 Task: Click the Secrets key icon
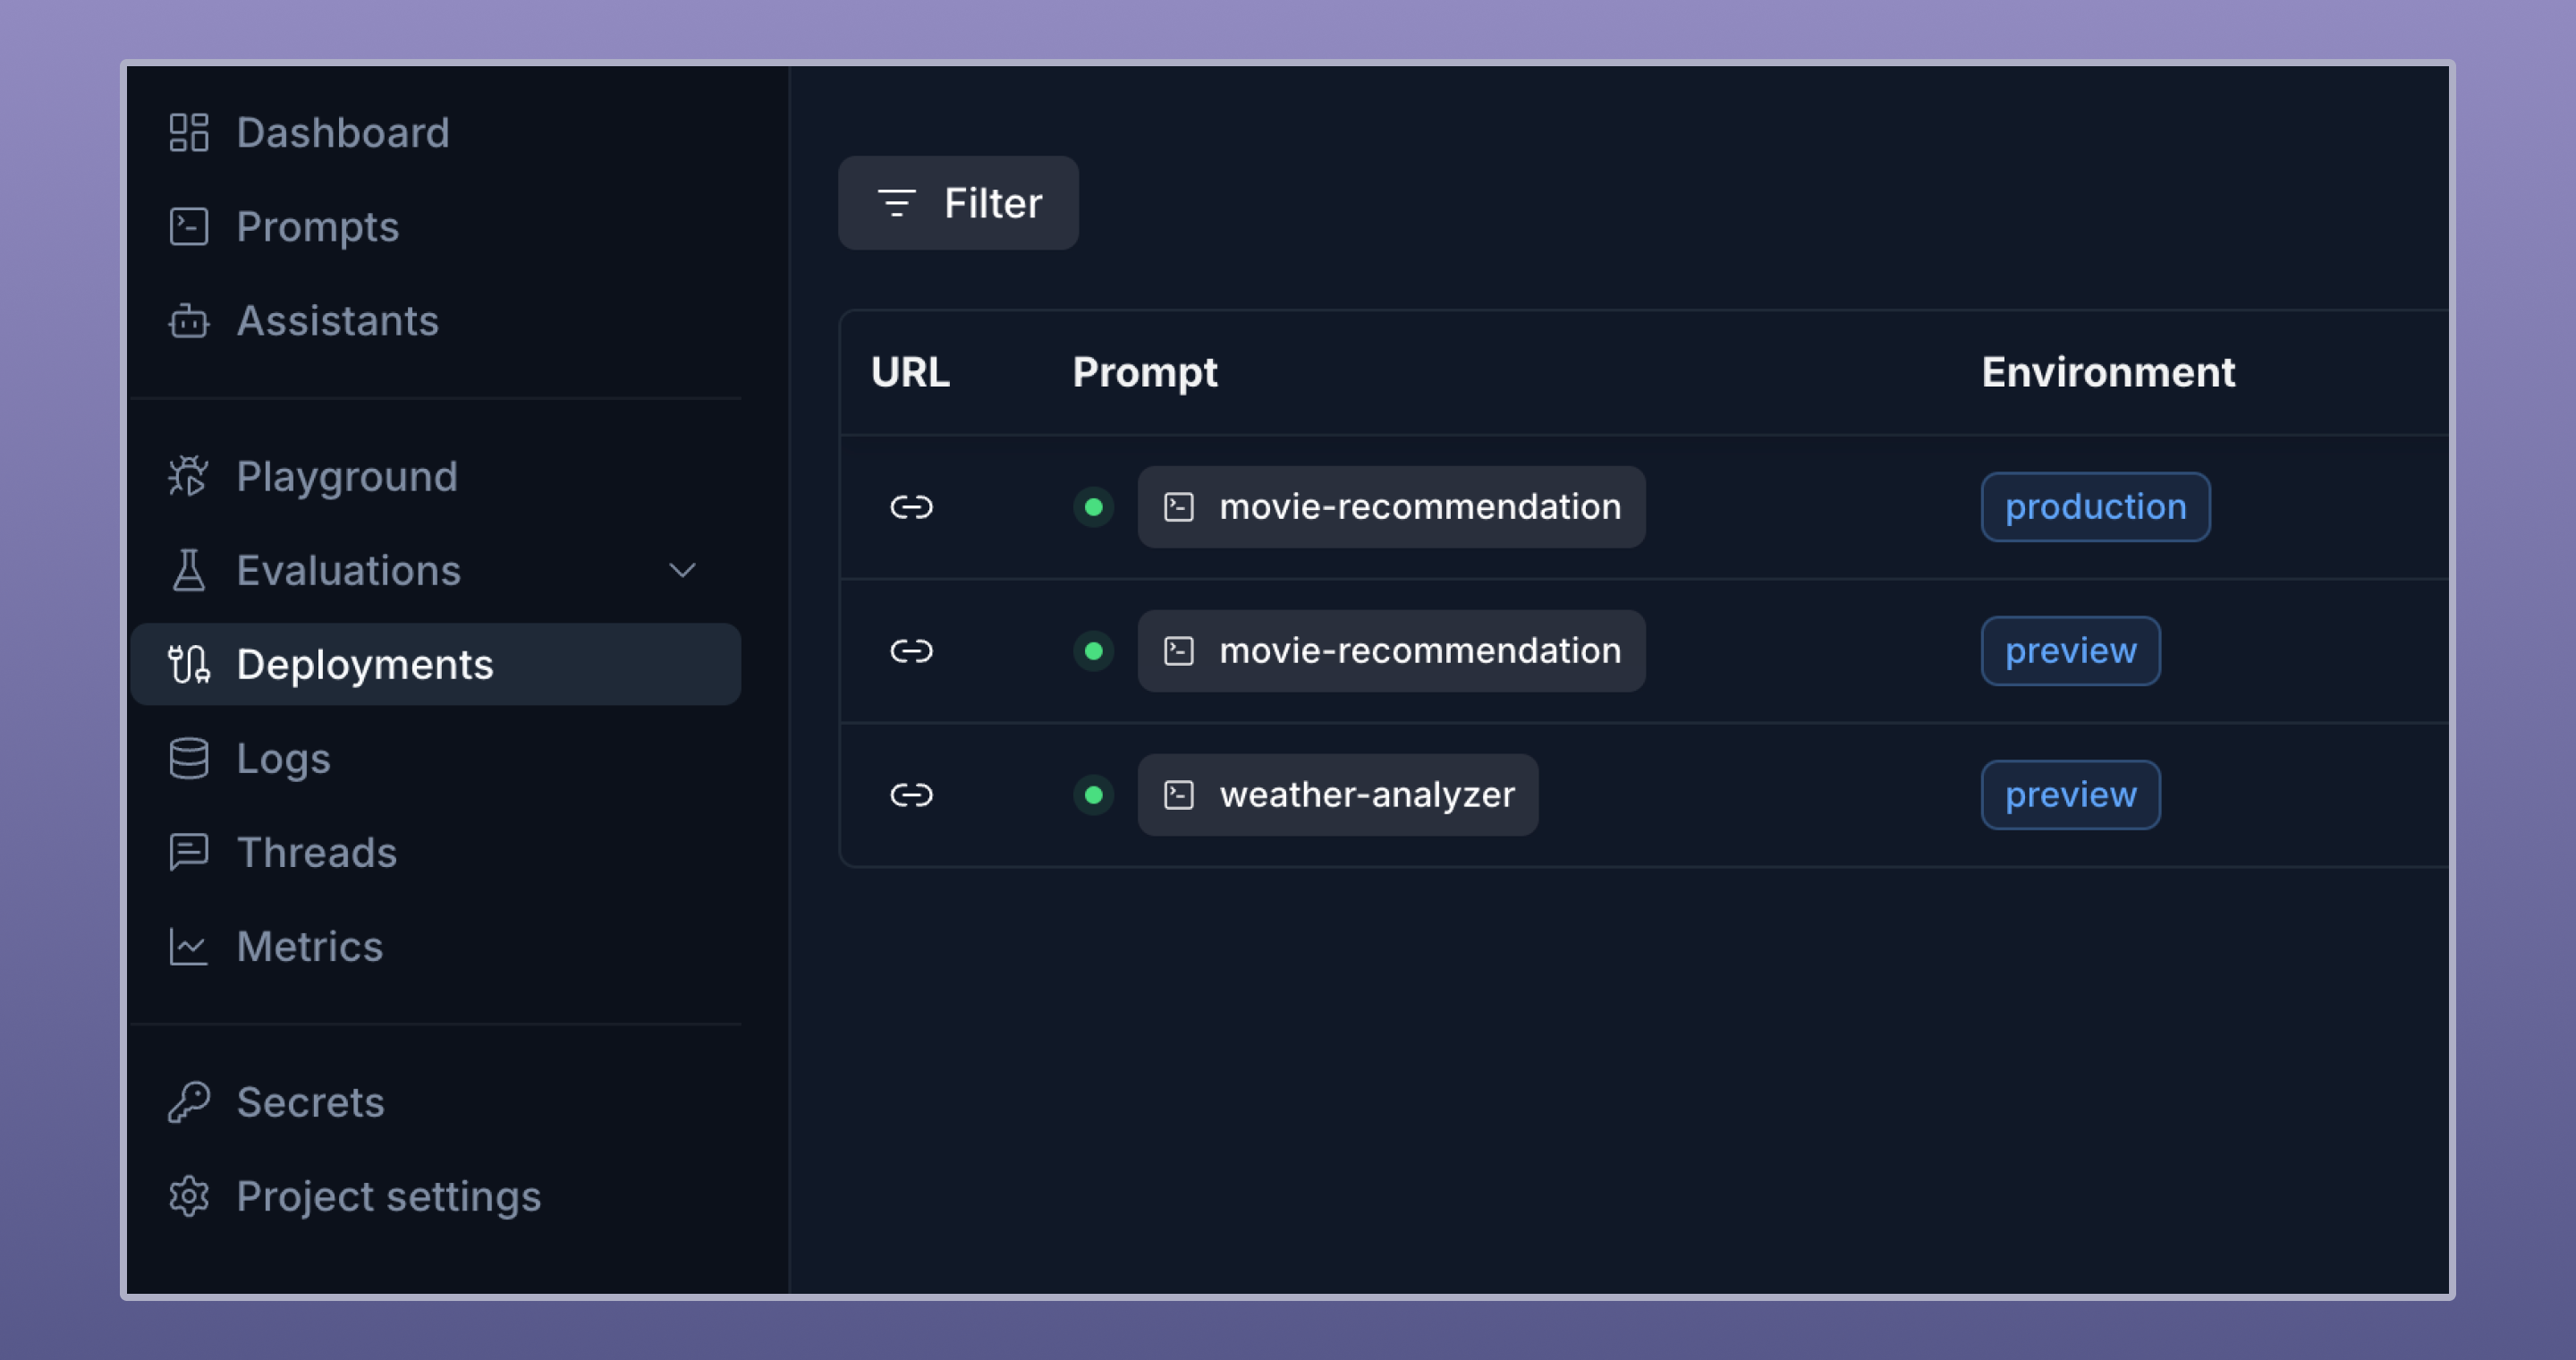(188, 1102)
